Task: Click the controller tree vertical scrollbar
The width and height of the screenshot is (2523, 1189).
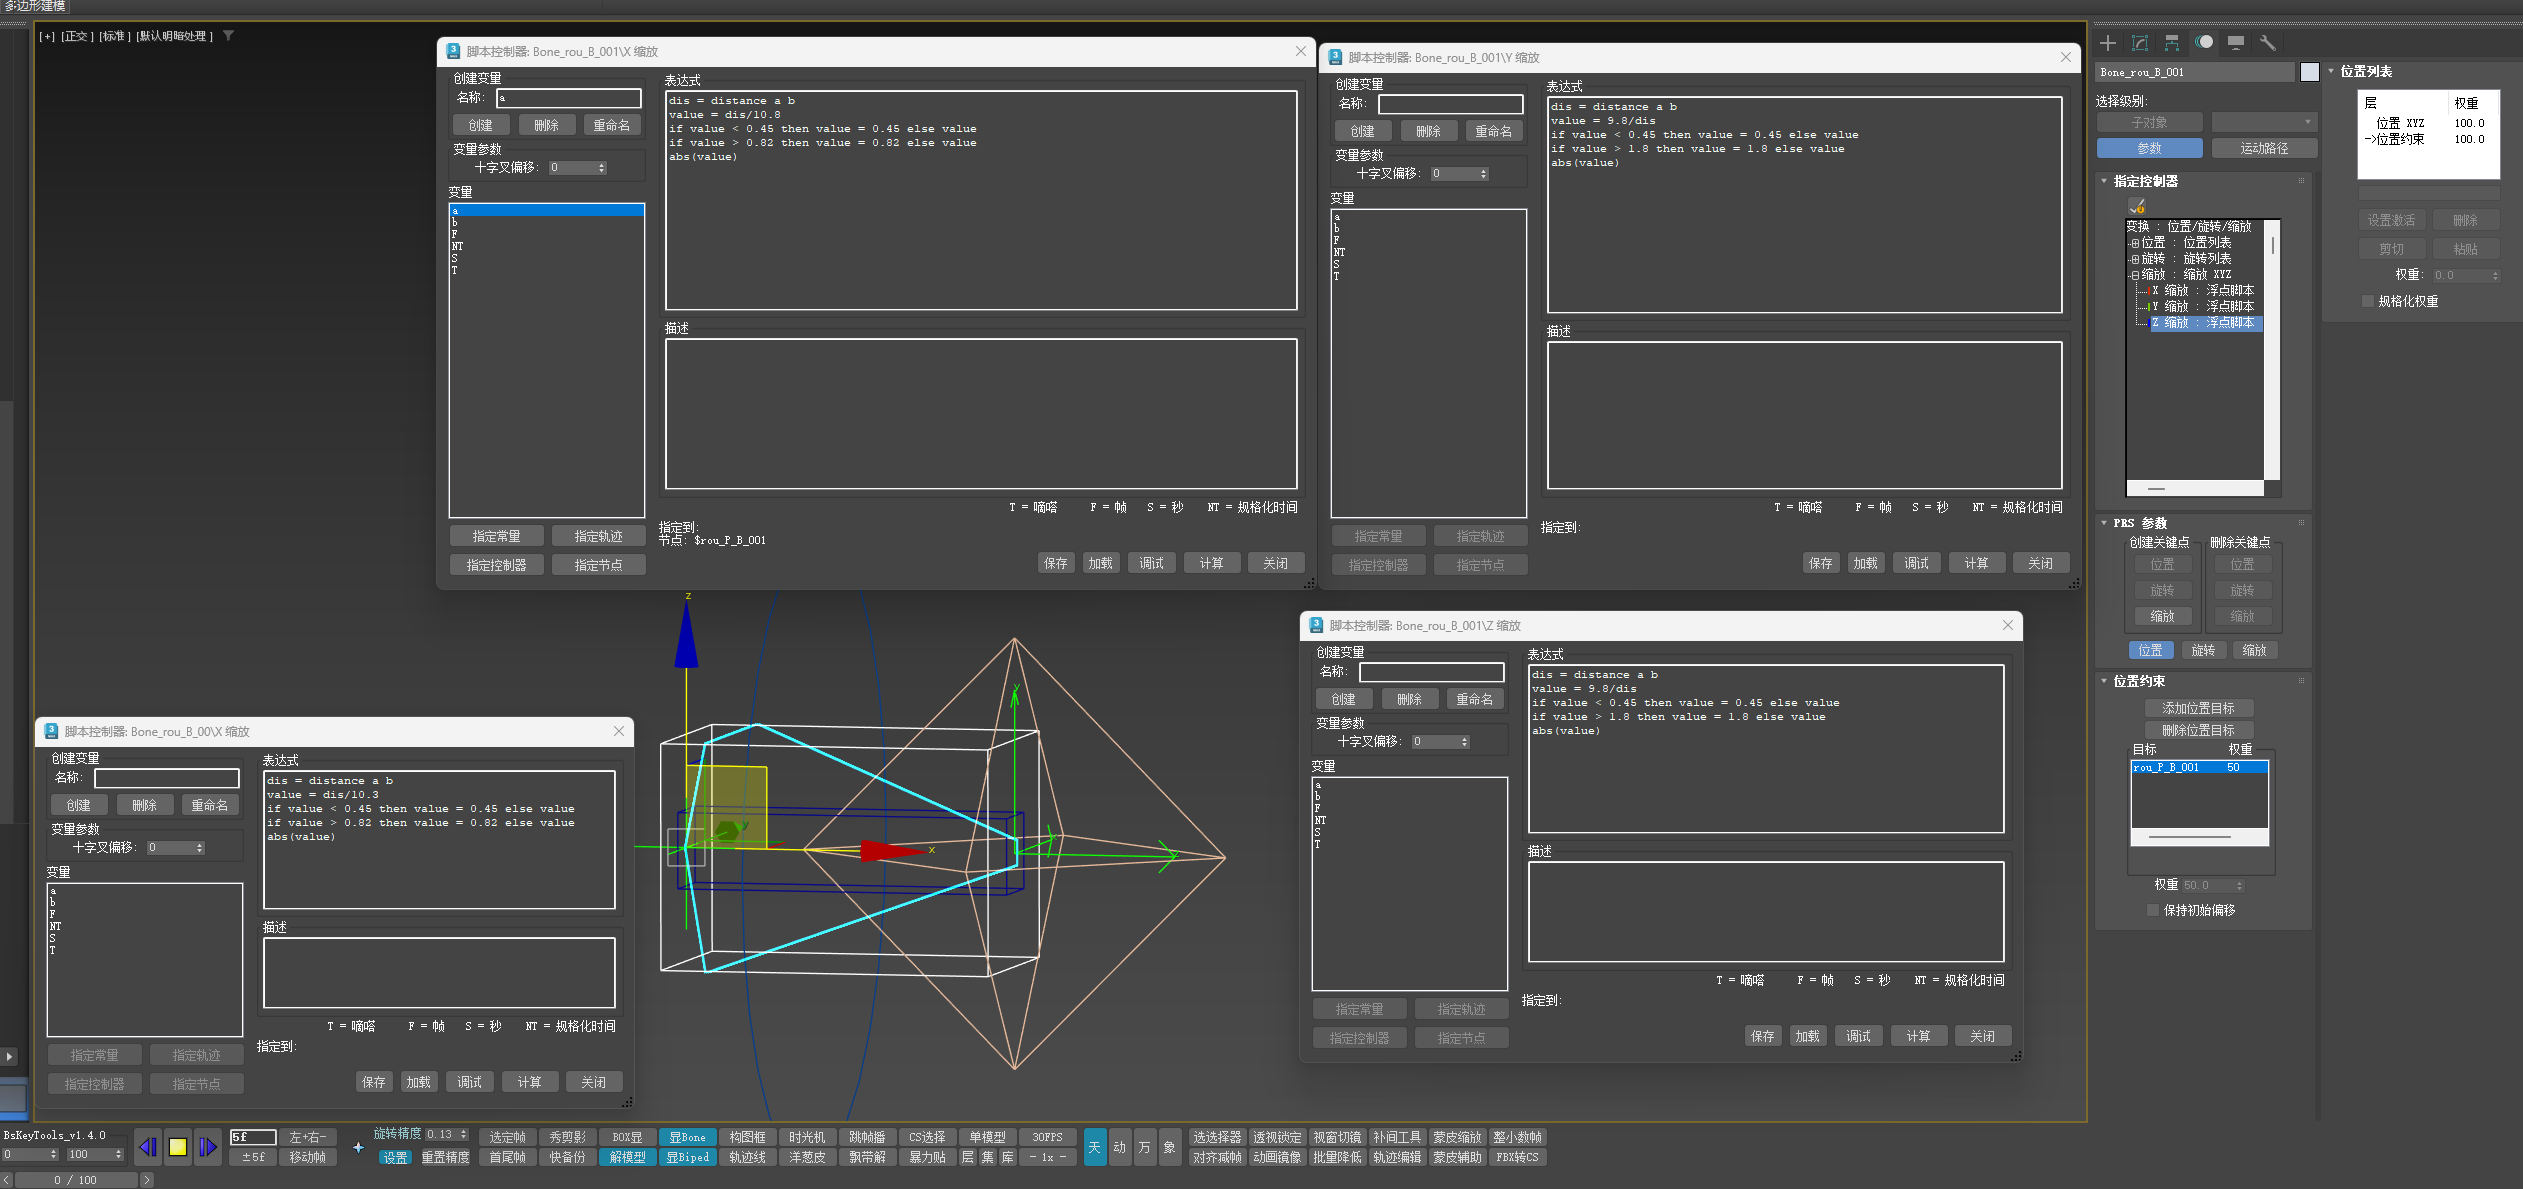Action: click(2272, 350)
